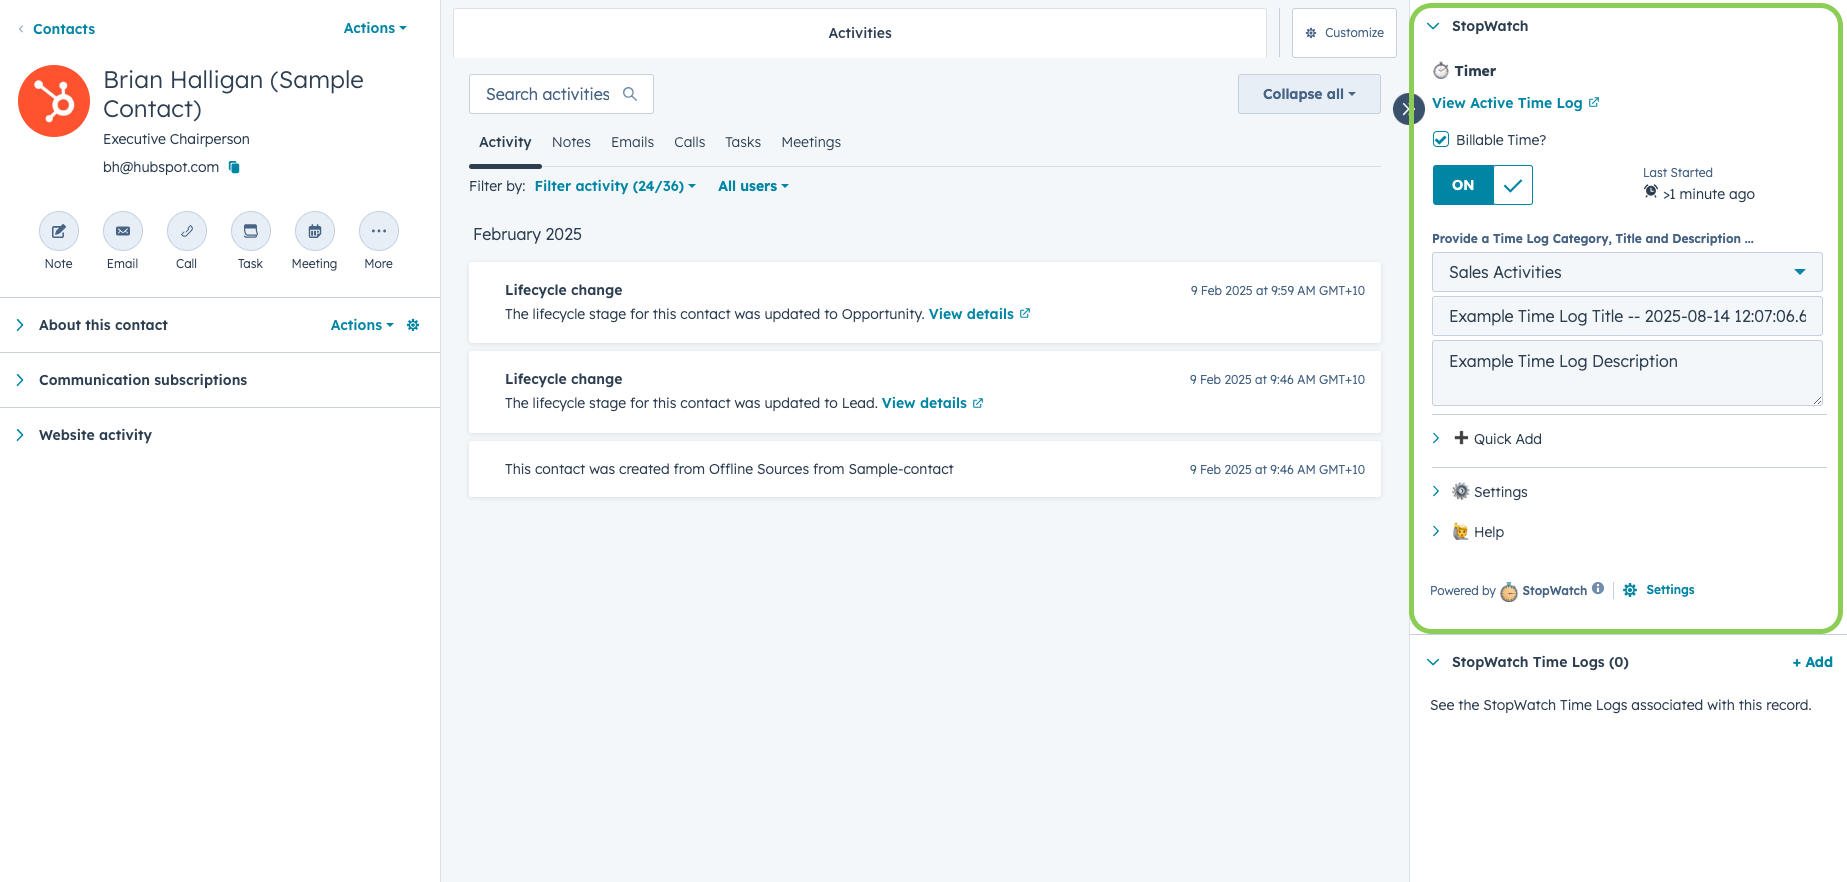This screenshot has width=1847, height=882.
Task: Click + Add in StopWatch Time Logs
Action: (1812, 662)
